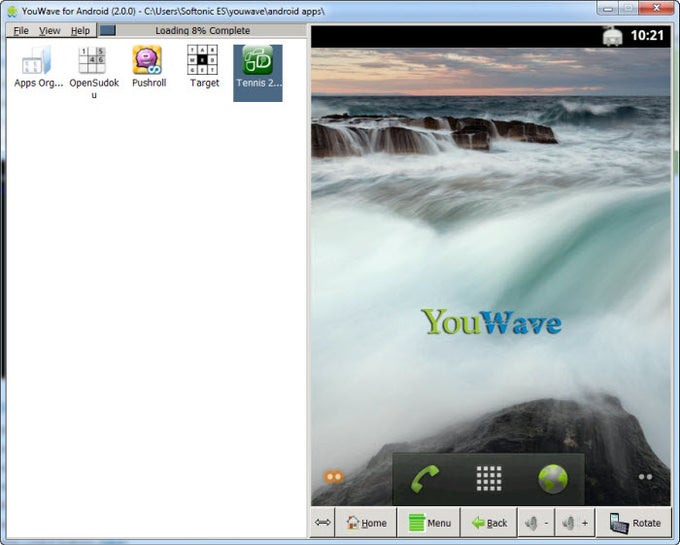Click the Home button
This screenshot has height=545, width=680.
[x=366, y=523]
